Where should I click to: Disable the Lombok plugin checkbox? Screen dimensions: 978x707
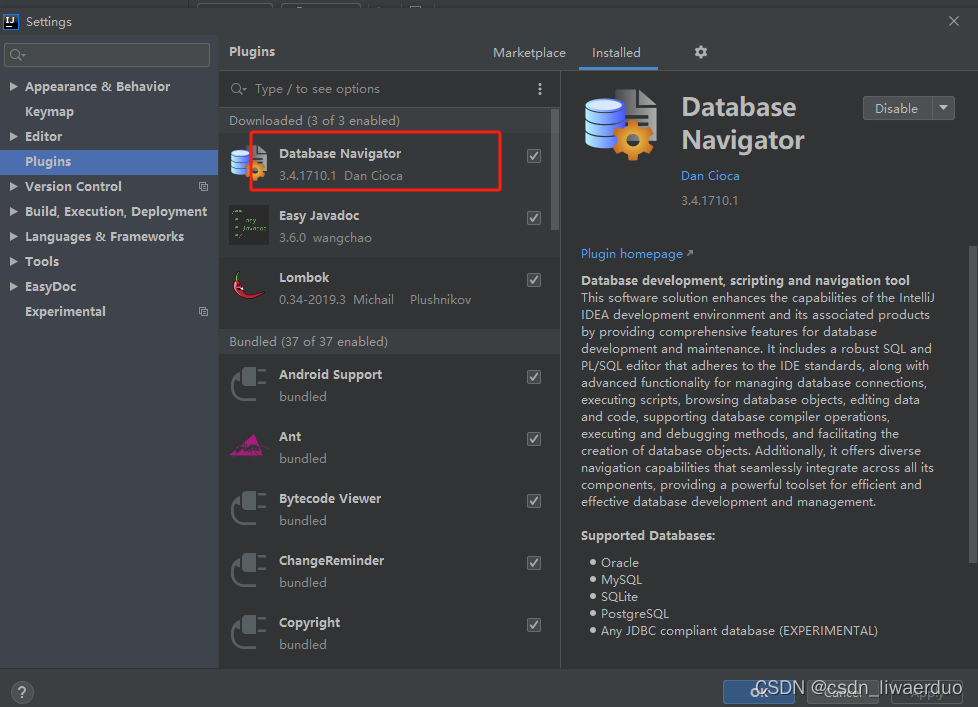click(x=533, y=279)
